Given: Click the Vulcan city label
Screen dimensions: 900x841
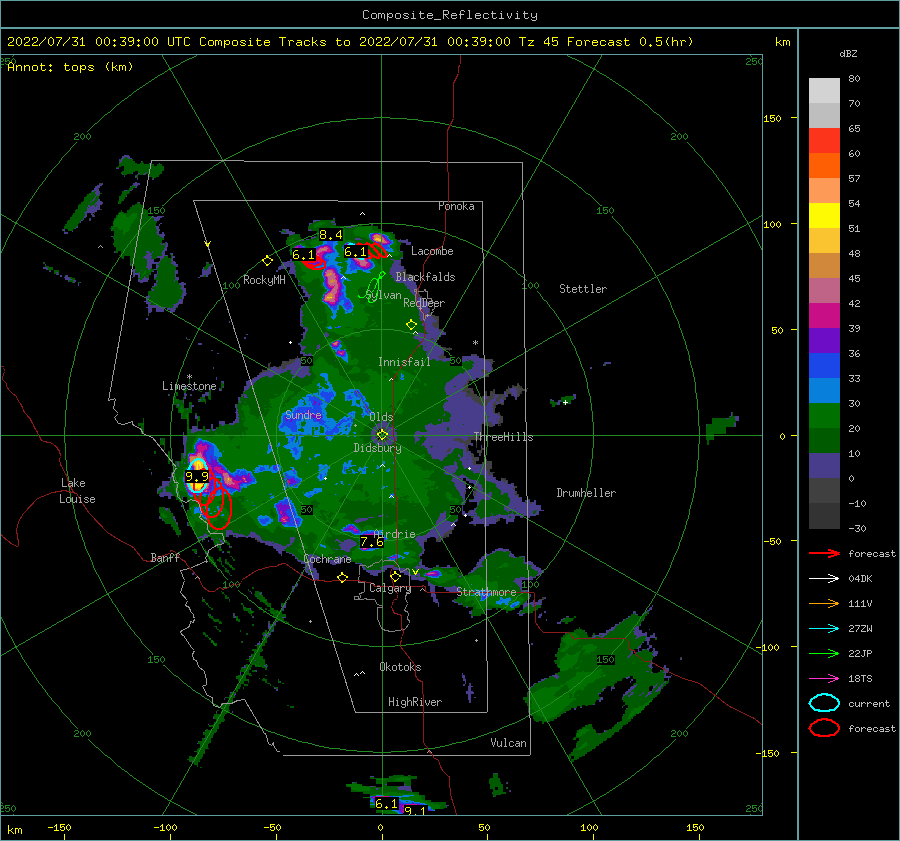Looking at the screenshot, I should click(x=509, y=743).
